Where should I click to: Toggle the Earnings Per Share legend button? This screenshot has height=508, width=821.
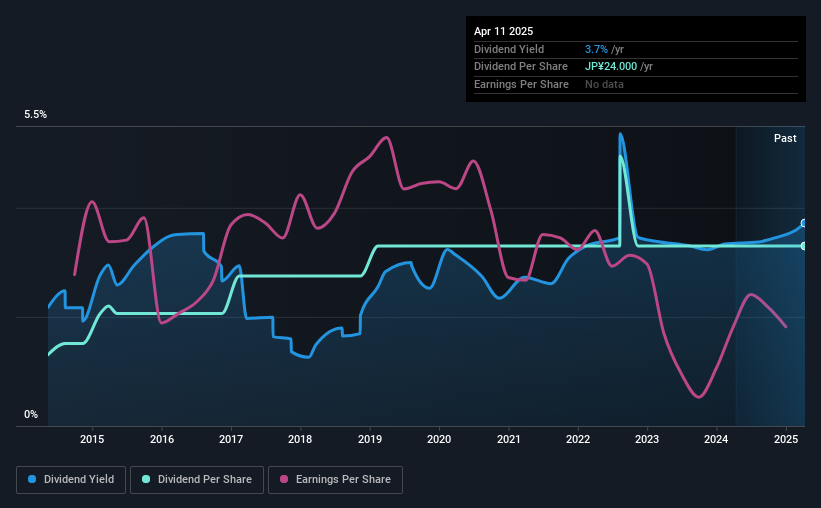click(335, 480)
